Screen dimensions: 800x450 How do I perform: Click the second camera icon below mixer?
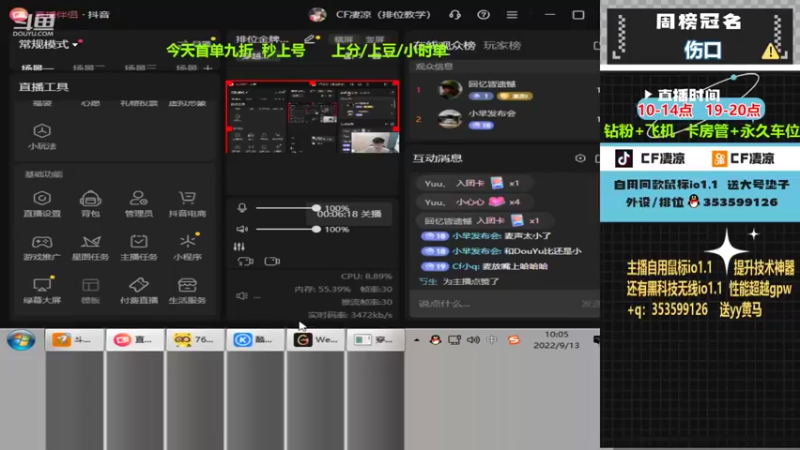point(272,261)
